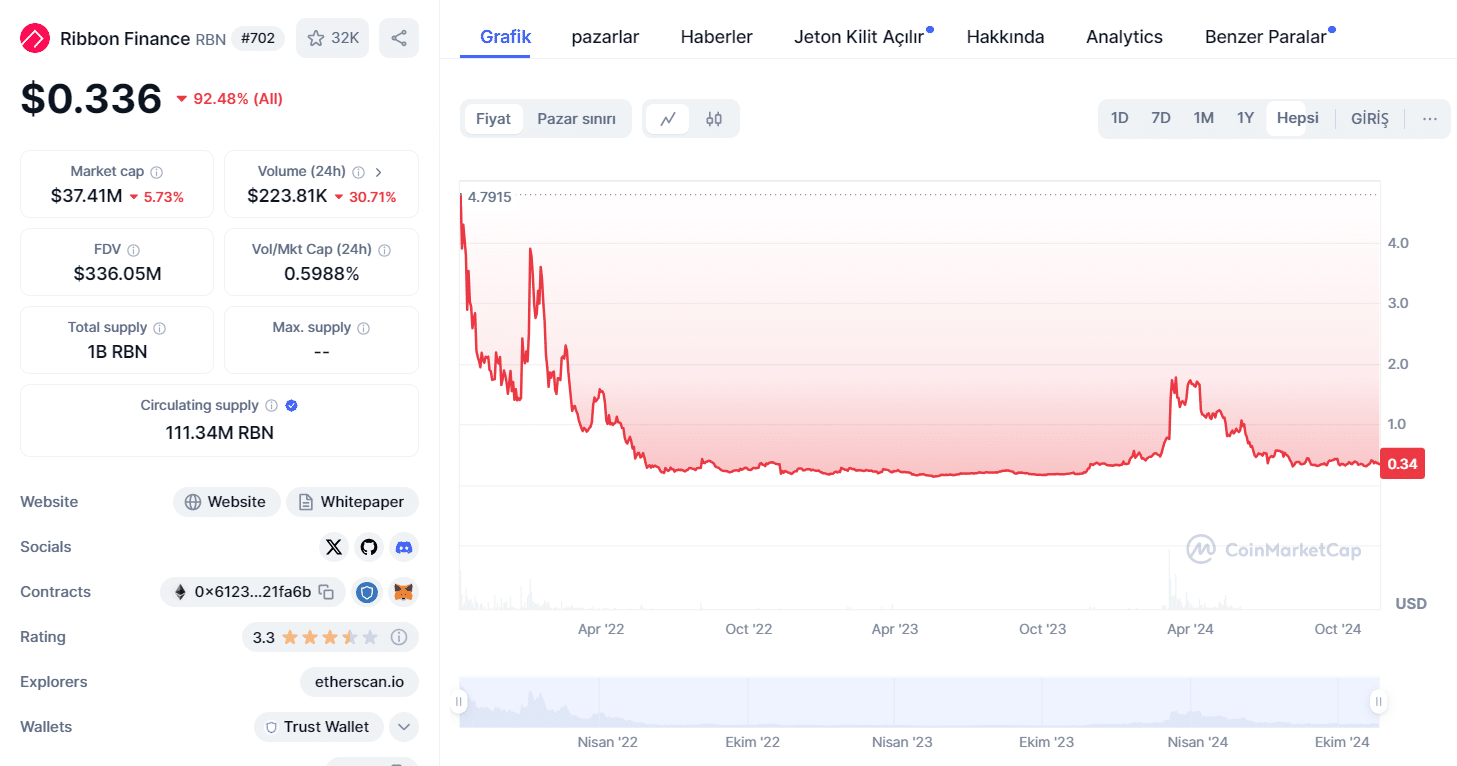
Task: Open the pazarlar tab
Action: 605,37
